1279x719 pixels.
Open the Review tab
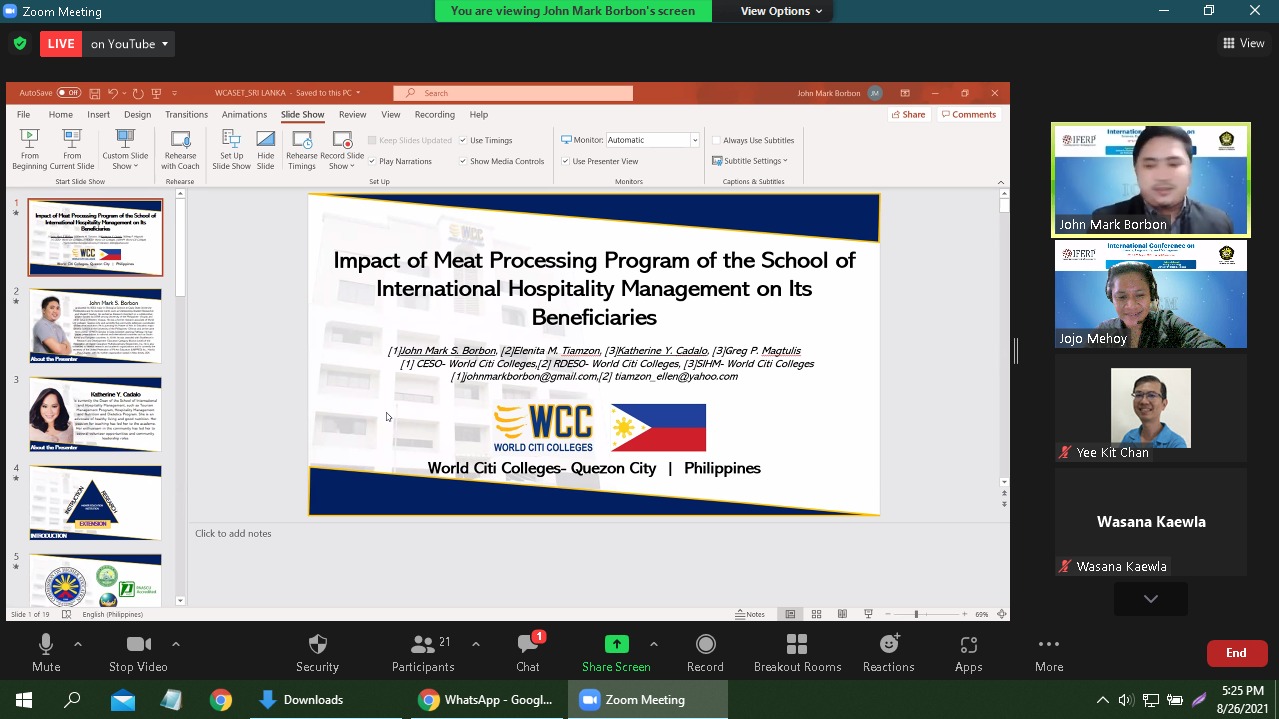pos(352,115)
